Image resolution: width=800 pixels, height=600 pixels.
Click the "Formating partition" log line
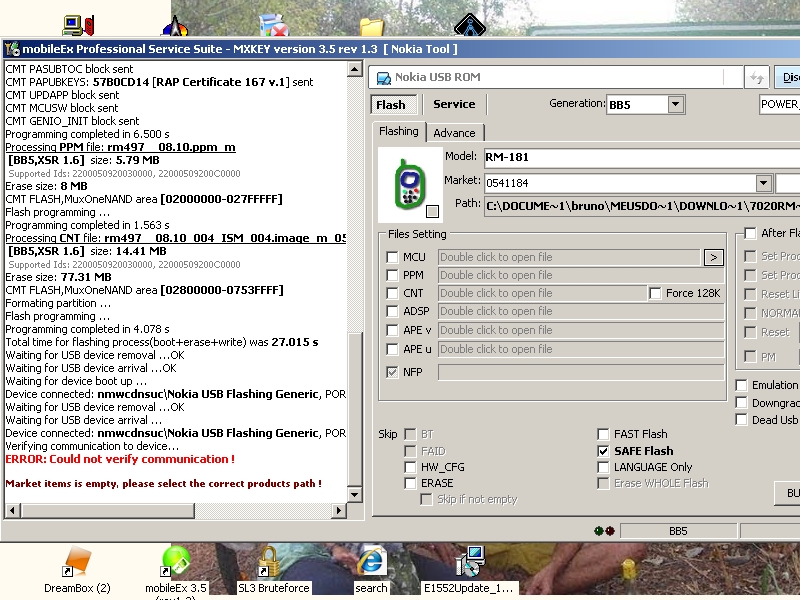(58, 304)
